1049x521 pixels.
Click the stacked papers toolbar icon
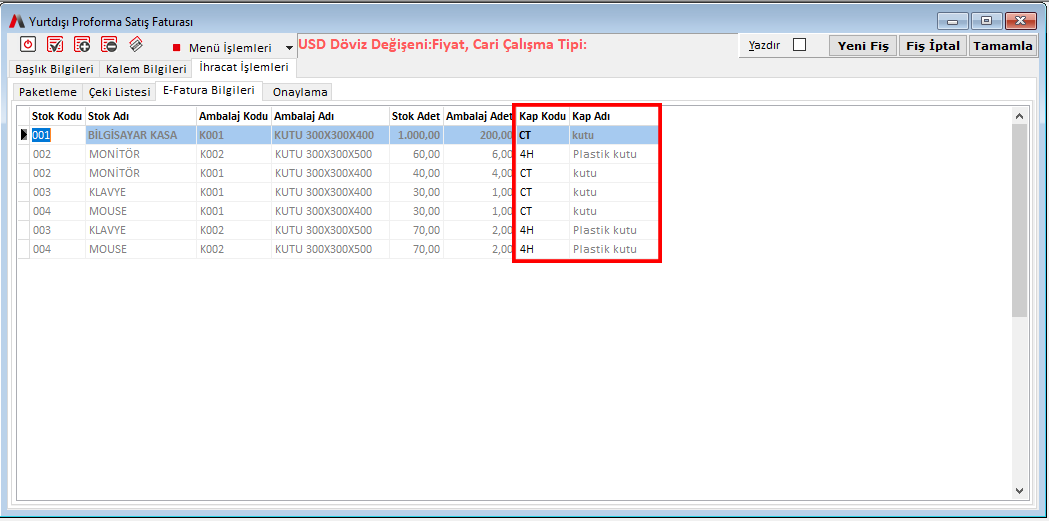click(136, 45)
